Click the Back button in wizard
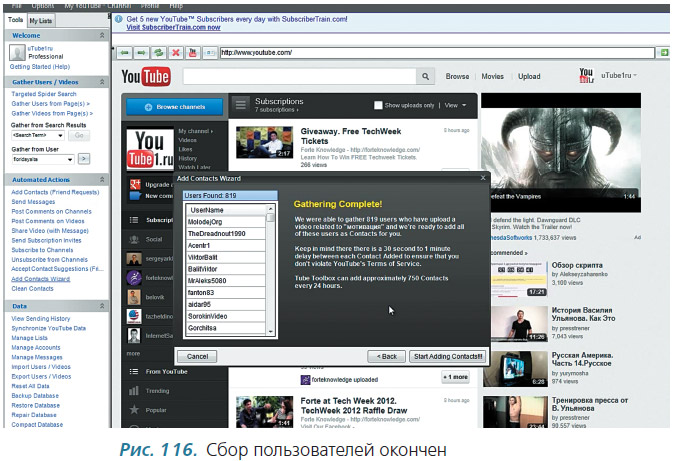The height and width of the screenshot is (461, 676). tap(387, 356)
